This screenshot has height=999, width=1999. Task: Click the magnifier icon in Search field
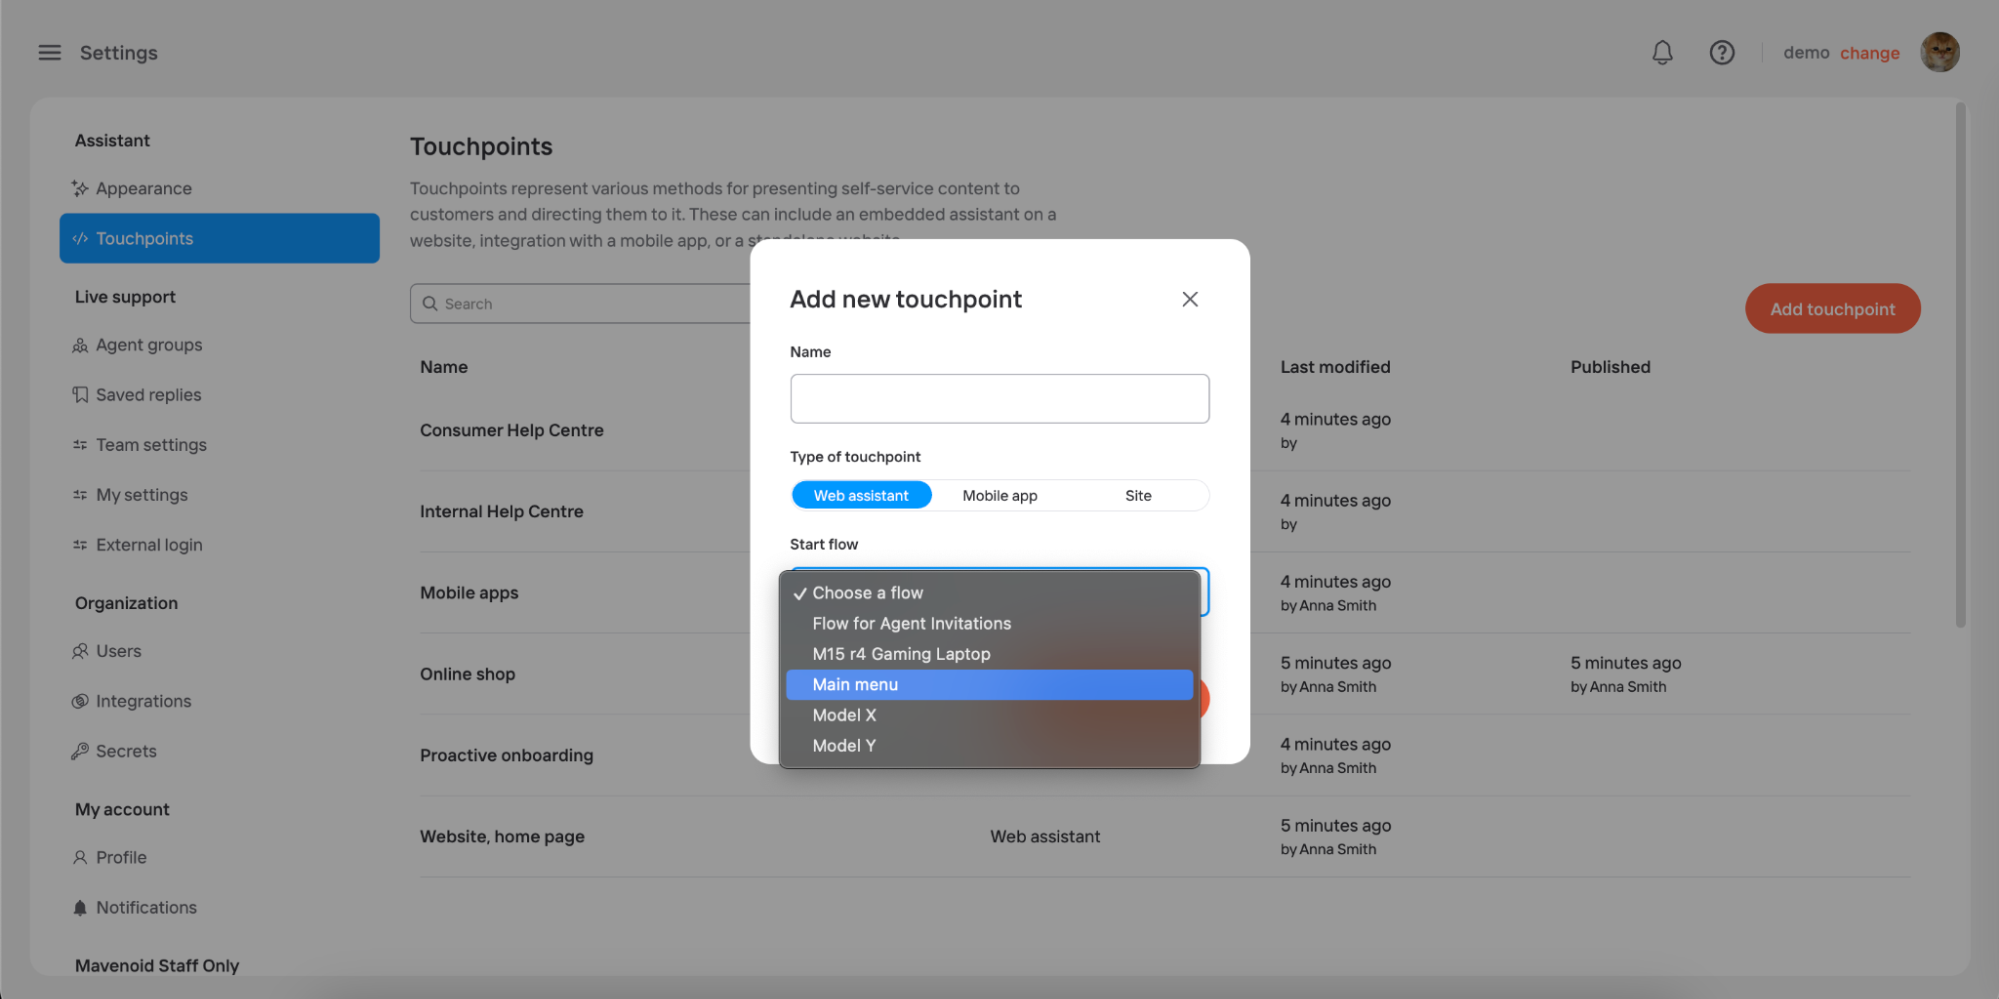430,303
